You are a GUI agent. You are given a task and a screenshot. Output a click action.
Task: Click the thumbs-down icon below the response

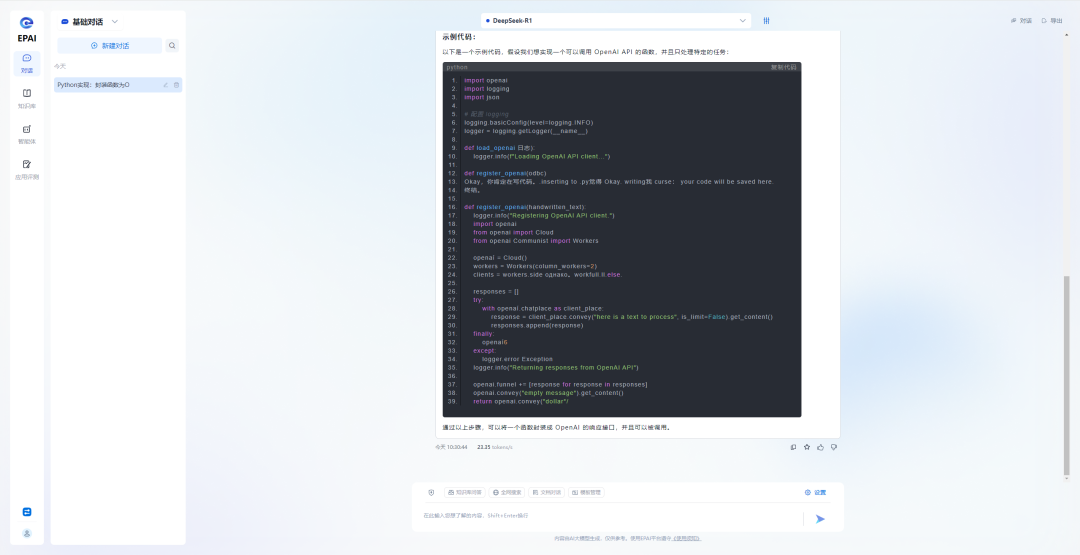coord(834,447)
